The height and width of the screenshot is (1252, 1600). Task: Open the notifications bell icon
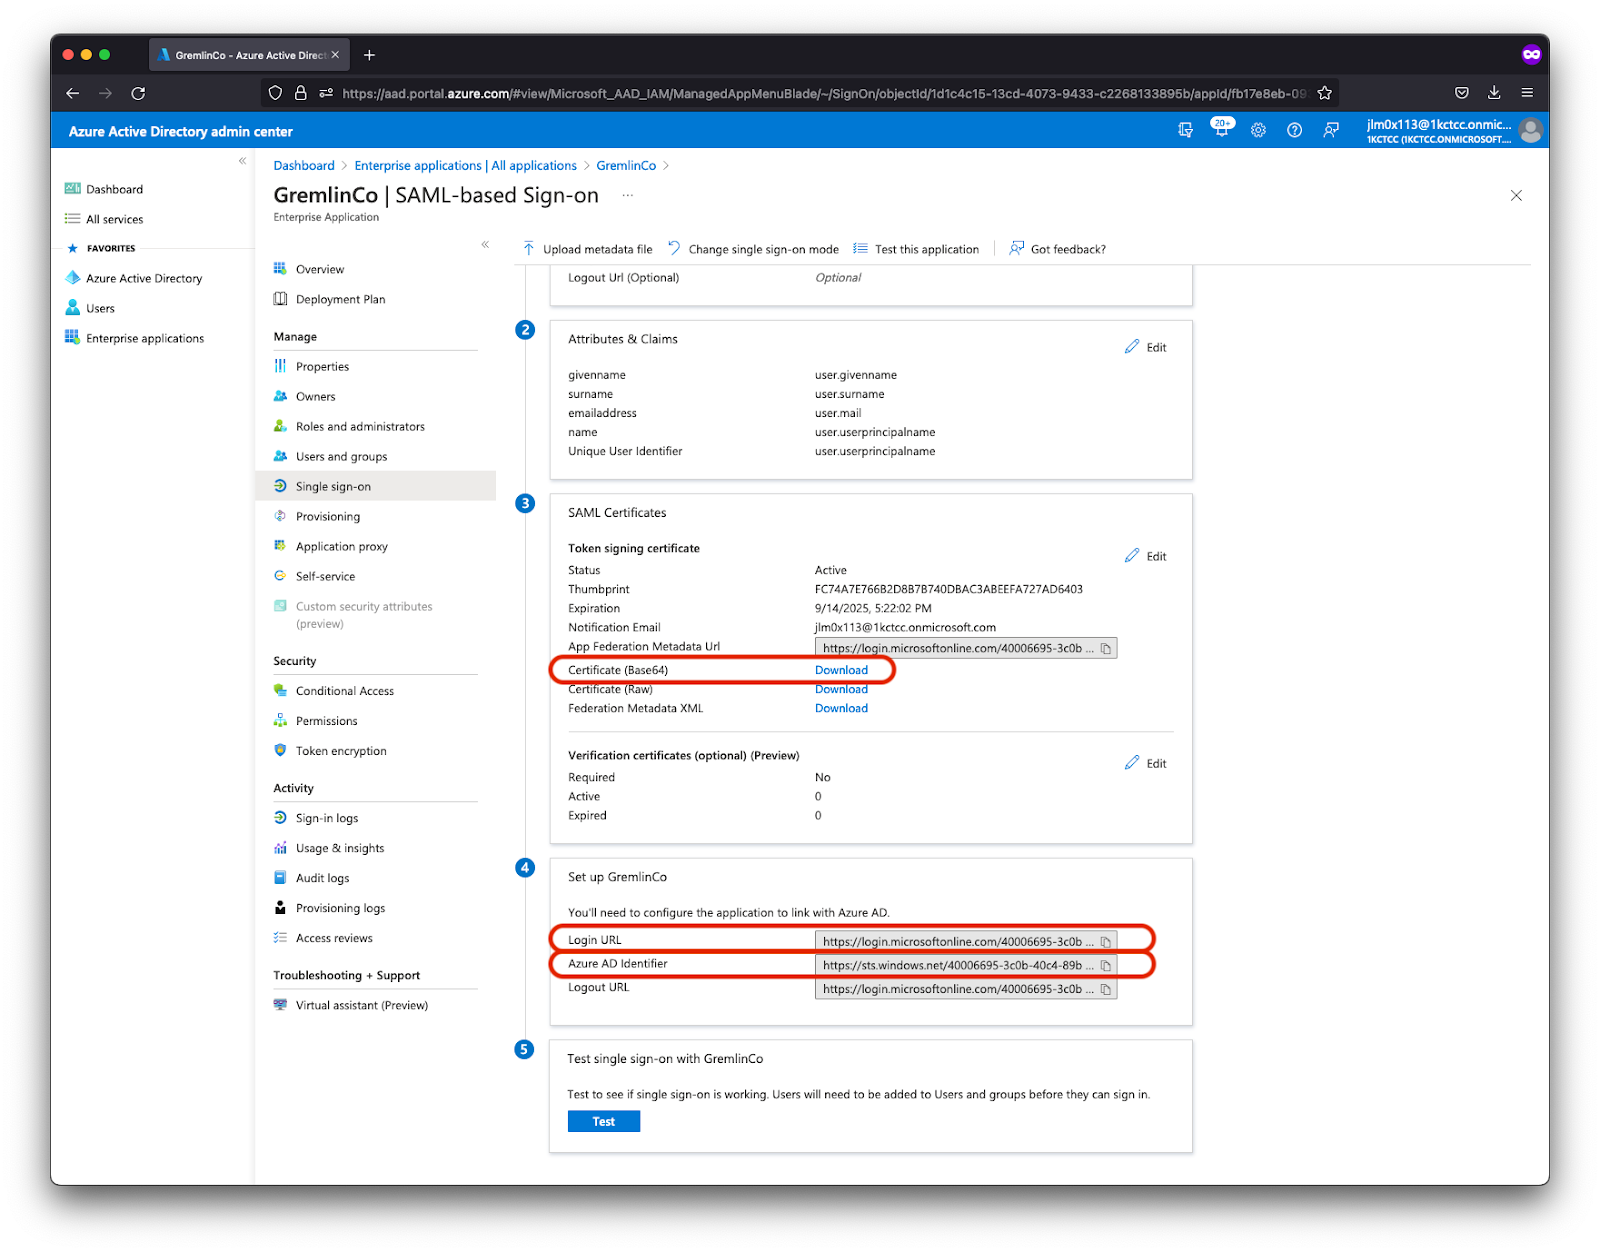click(1221, 130)
